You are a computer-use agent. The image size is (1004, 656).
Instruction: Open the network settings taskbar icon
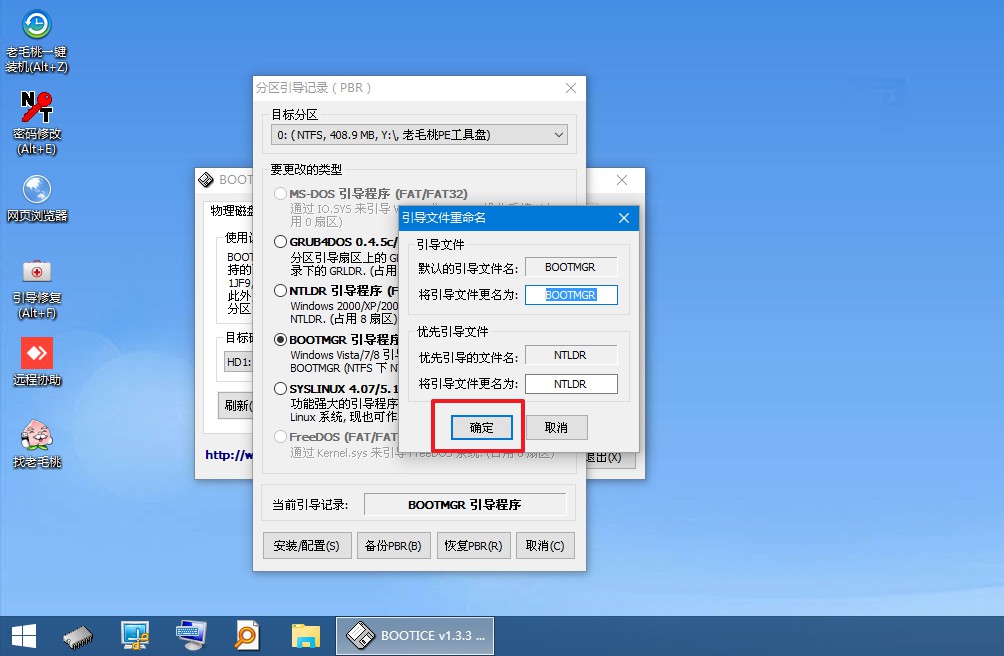[x=134, y=636]
